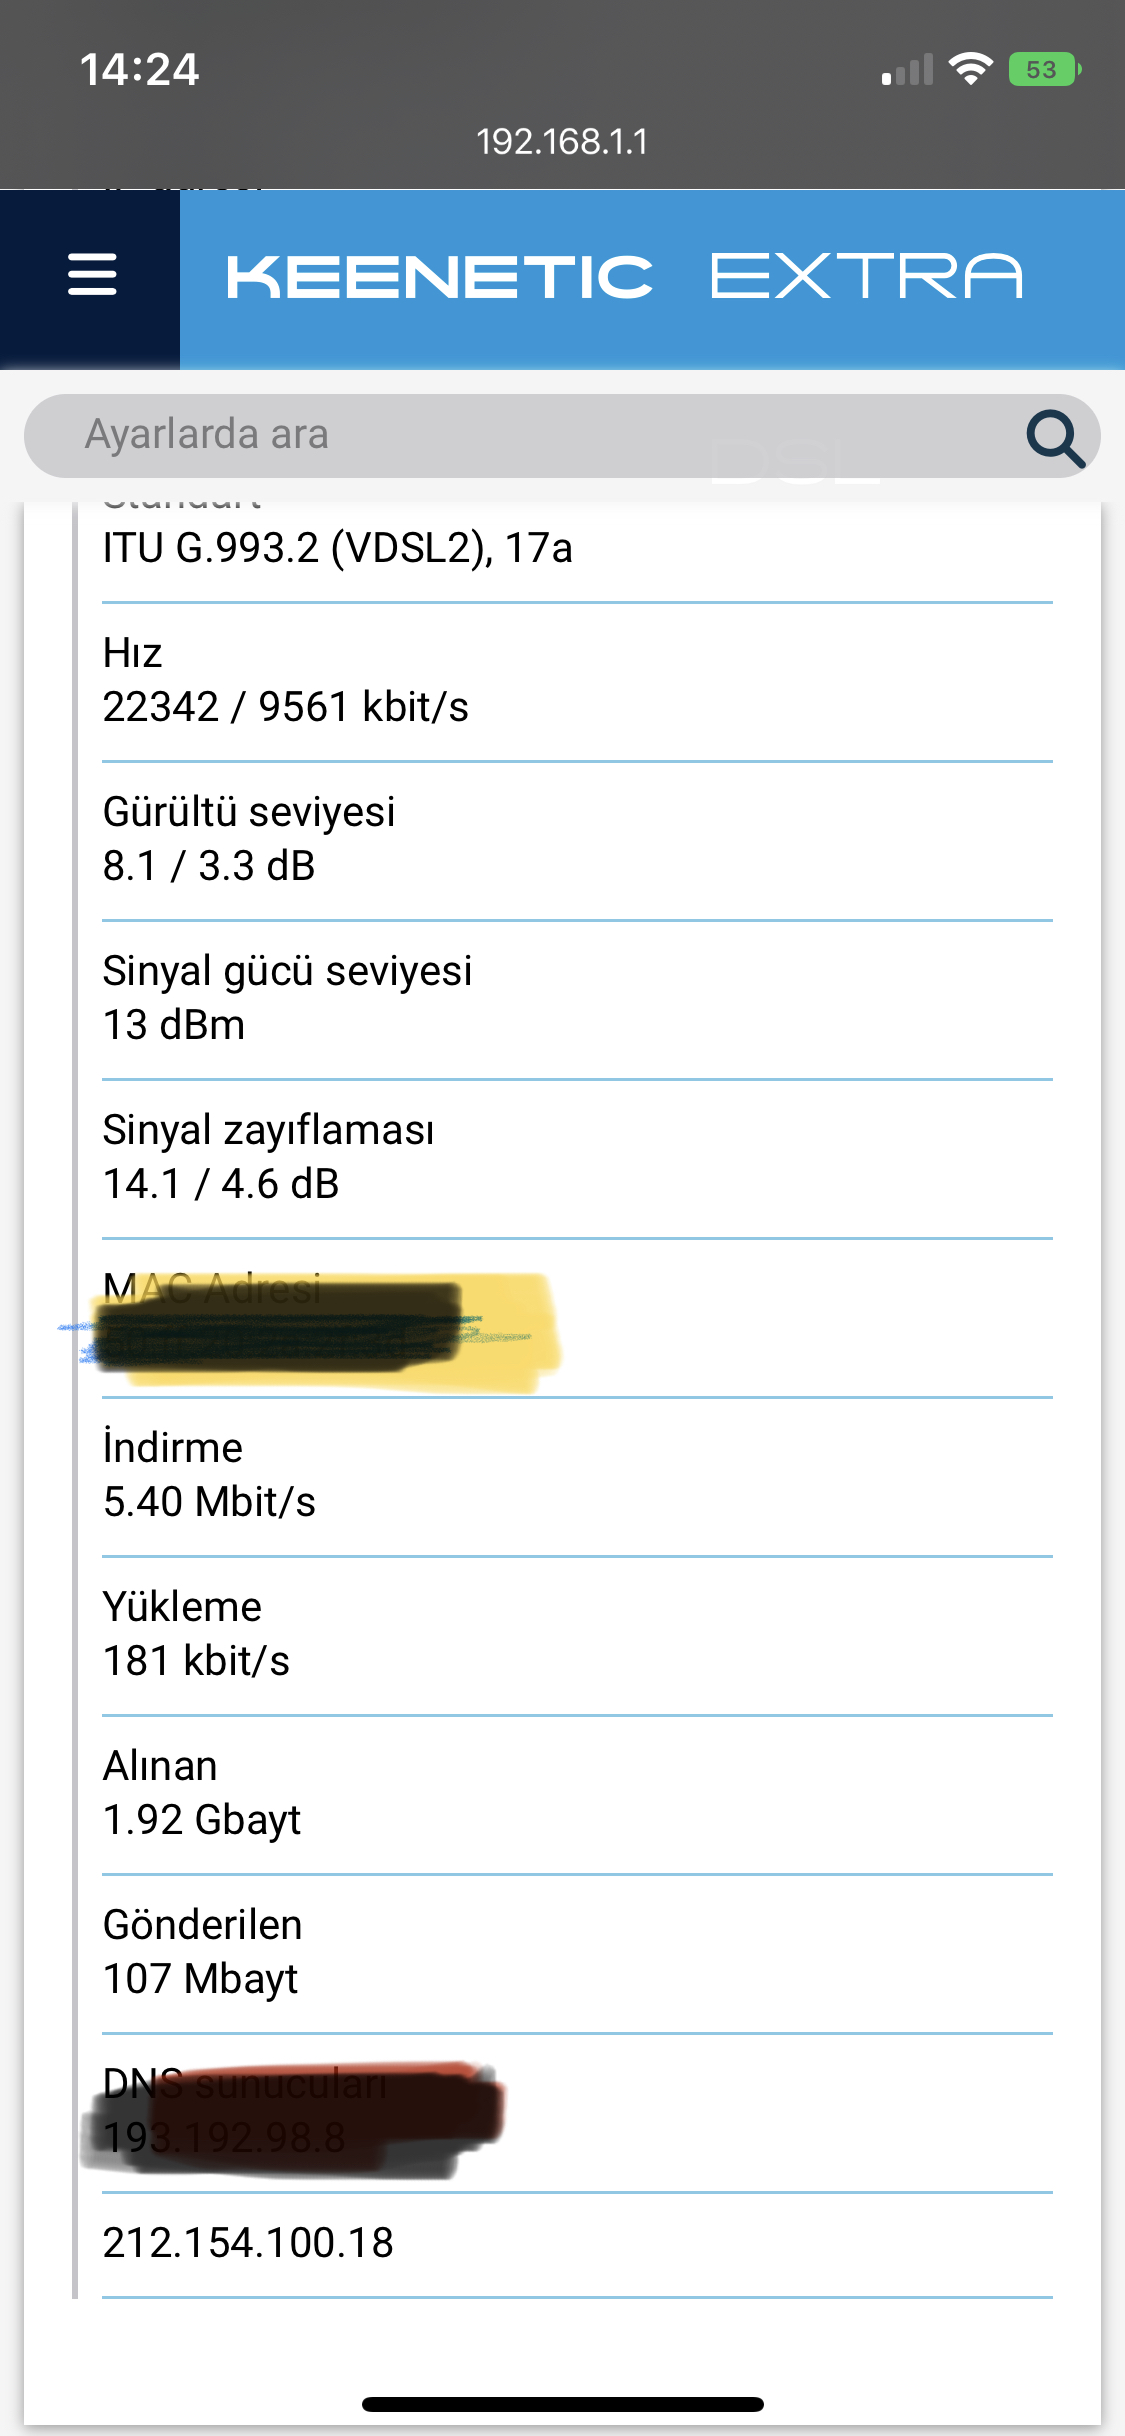Viewport: 1125px width, 2436px height.
Task: Select the Sinyal gücü seviyesi 13 dBm row
Action: [577, 1000]
